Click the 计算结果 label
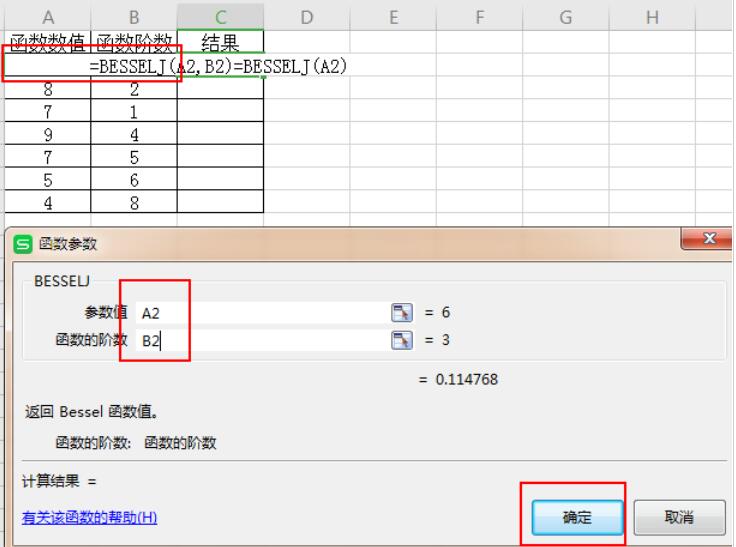736x547 pixels. click(x=51, y=481)
